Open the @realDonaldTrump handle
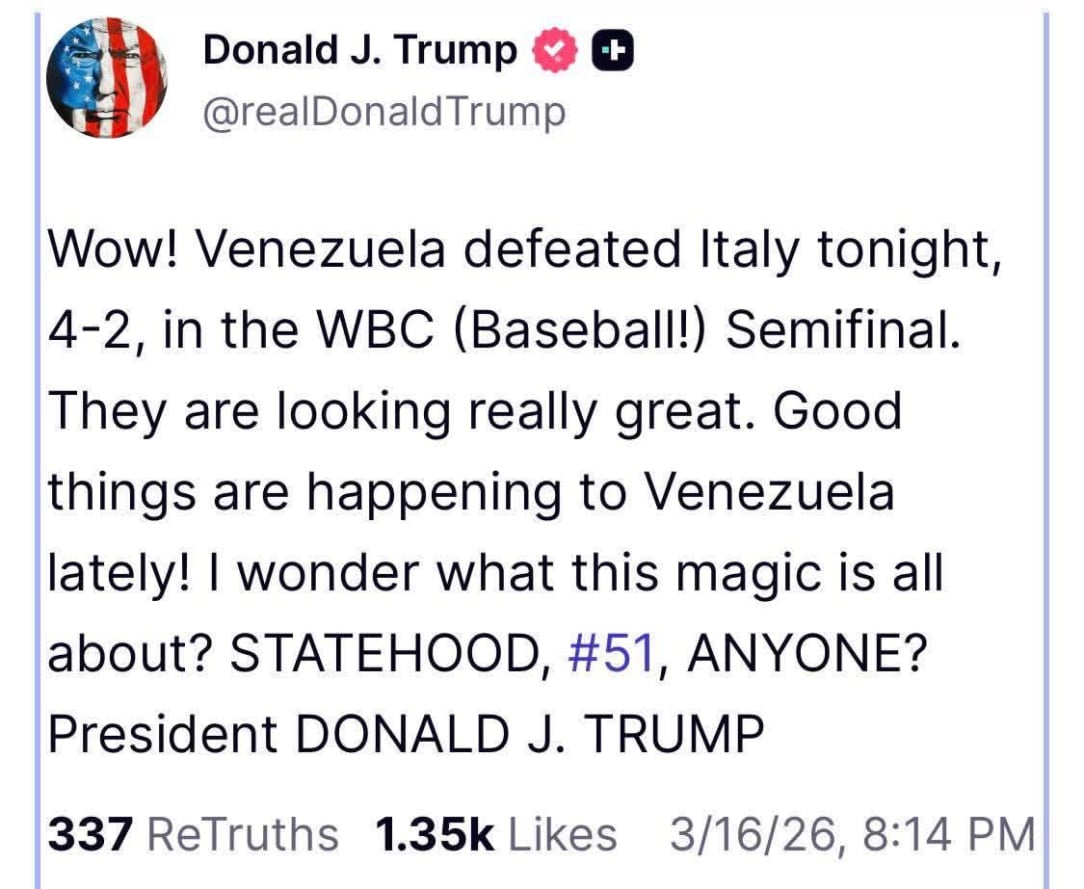The height and width of the screenshot is (889, 1084). [x=384, y=113]
